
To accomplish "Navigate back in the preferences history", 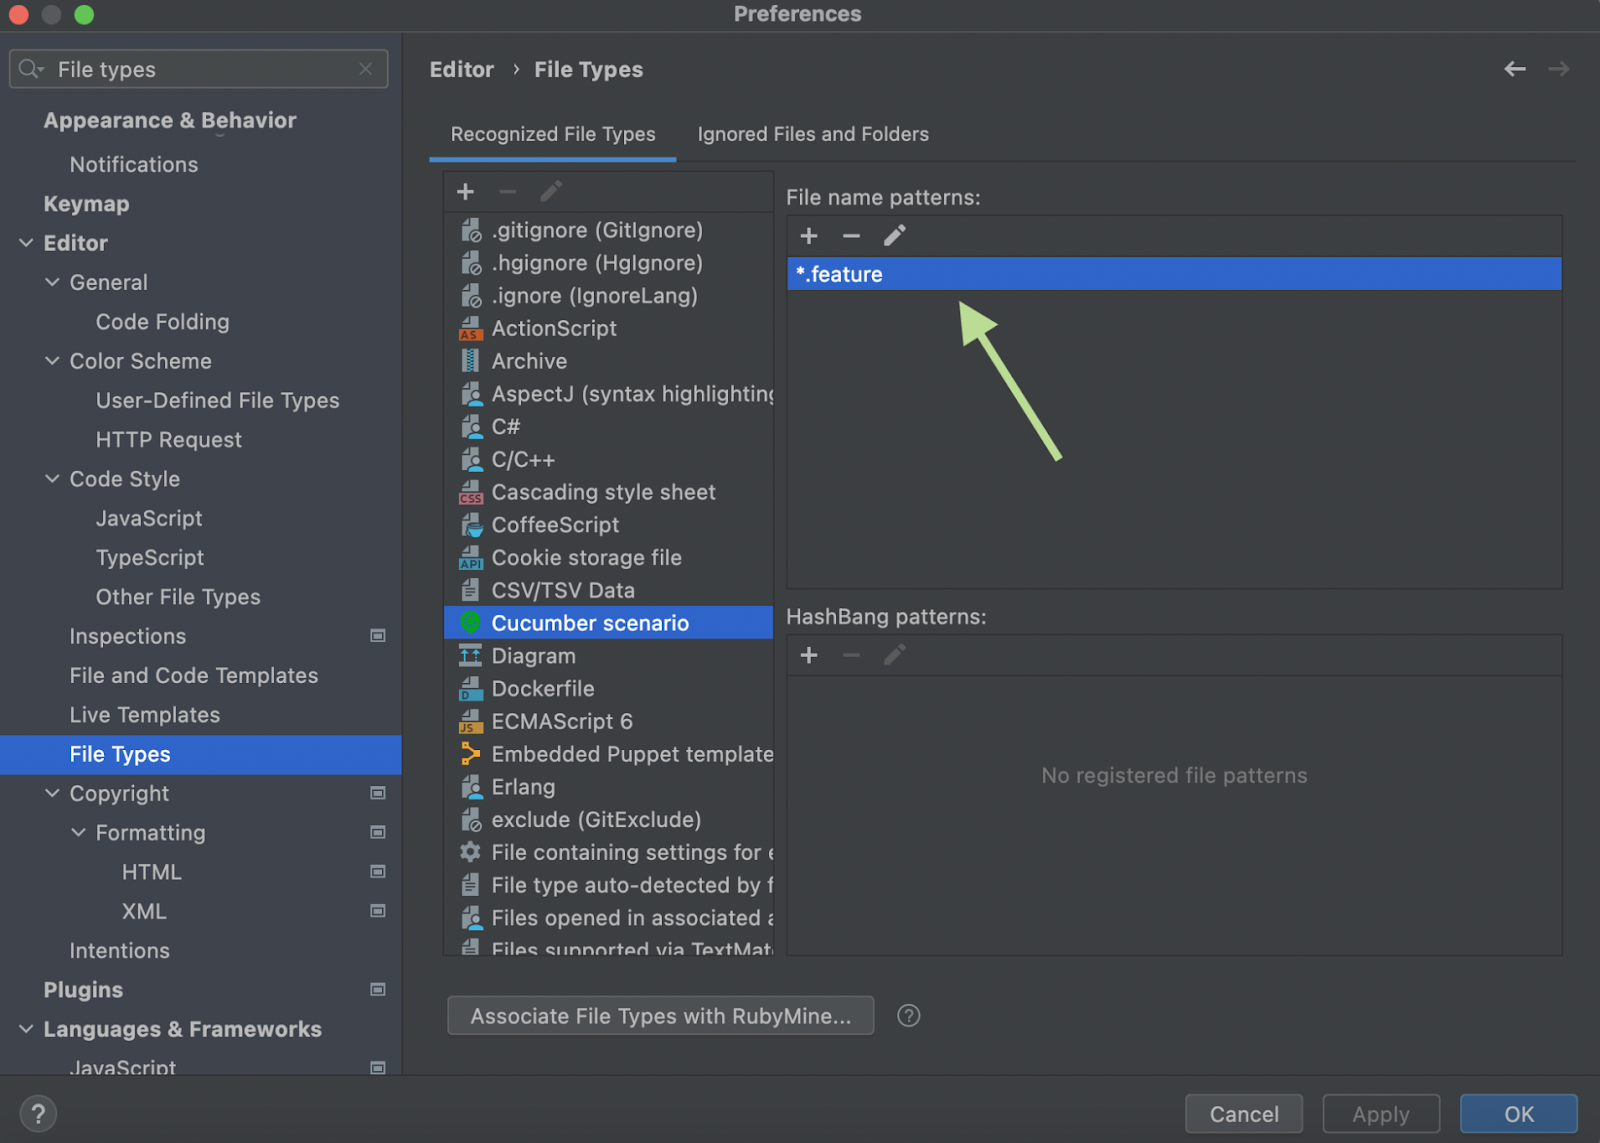I will click(1515, 69).
